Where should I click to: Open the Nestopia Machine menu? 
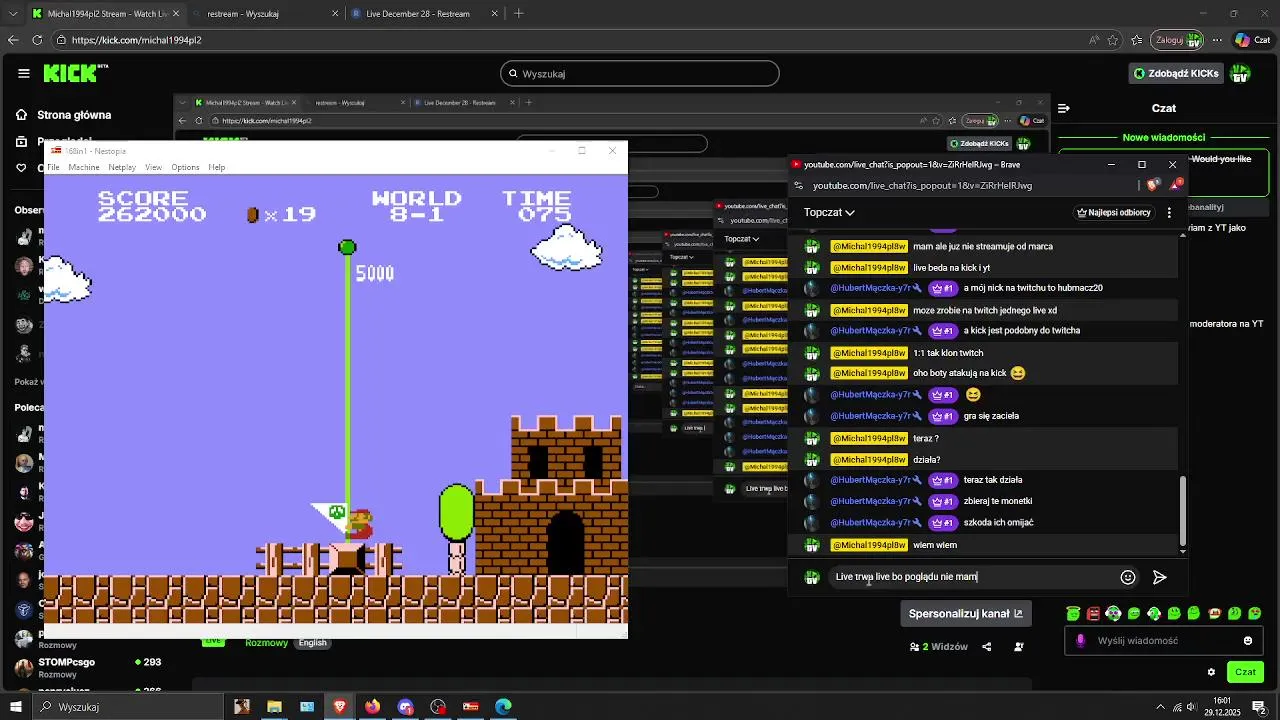click(x=84, y=167)
